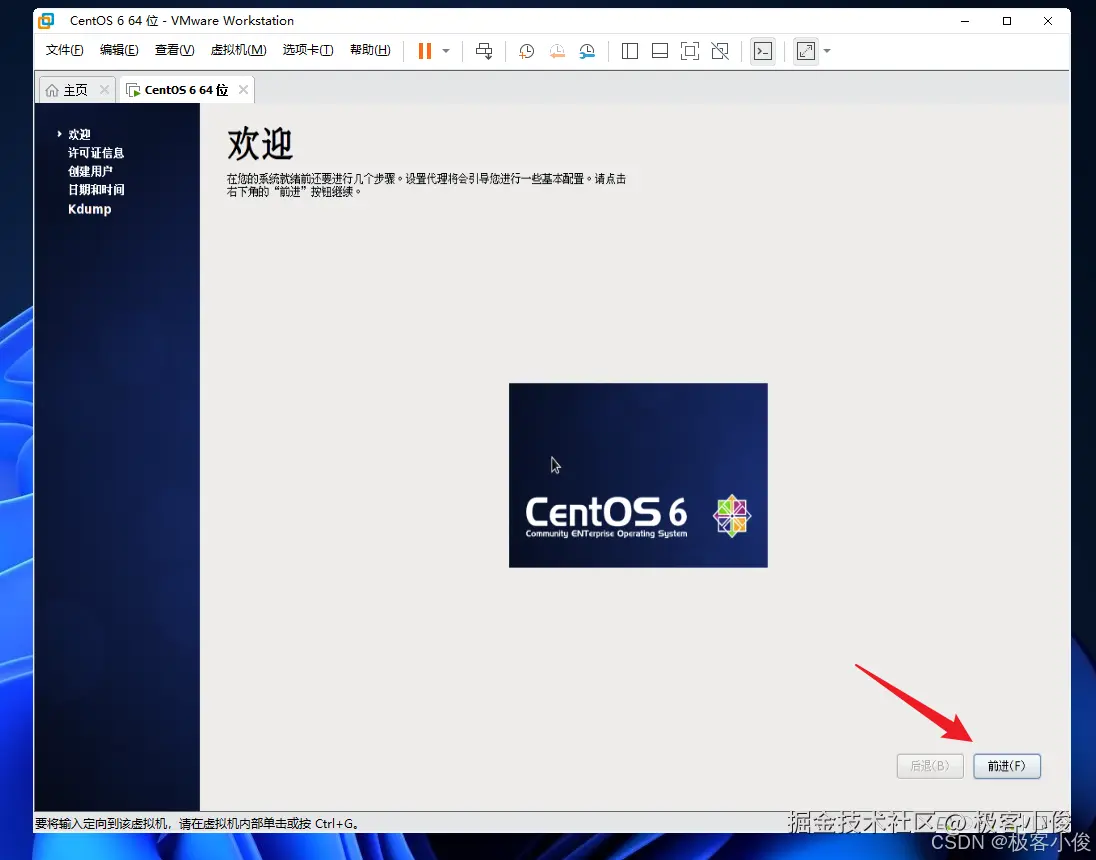Click the CentOS 6 splash image
The height and width of the screenshot is (860, 1096).
click(x=638, y=475)
